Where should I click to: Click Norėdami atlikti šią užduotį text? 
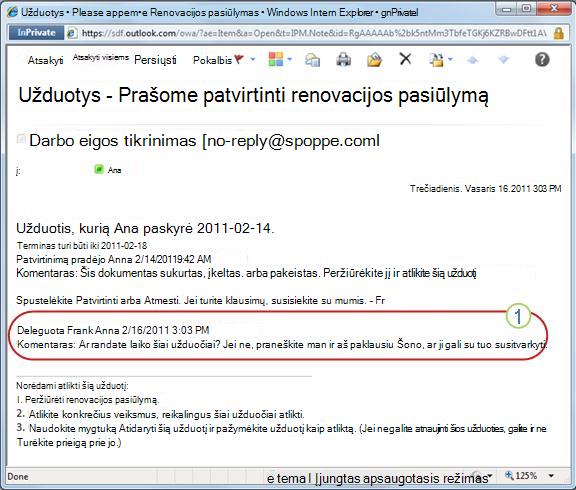[x=72, y=386]
